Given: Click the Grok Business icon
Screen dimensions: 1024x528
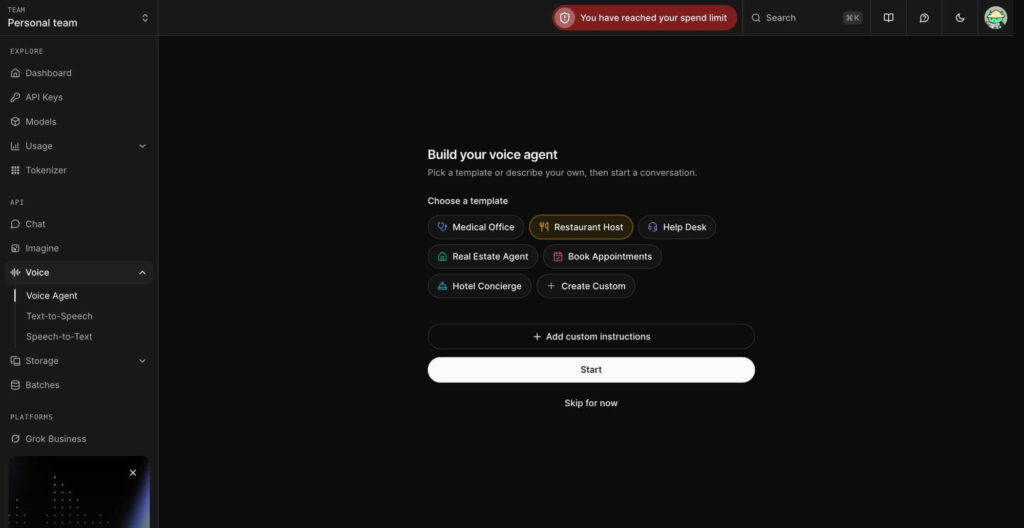Looking at the screenshot, I should coord(15,439).
